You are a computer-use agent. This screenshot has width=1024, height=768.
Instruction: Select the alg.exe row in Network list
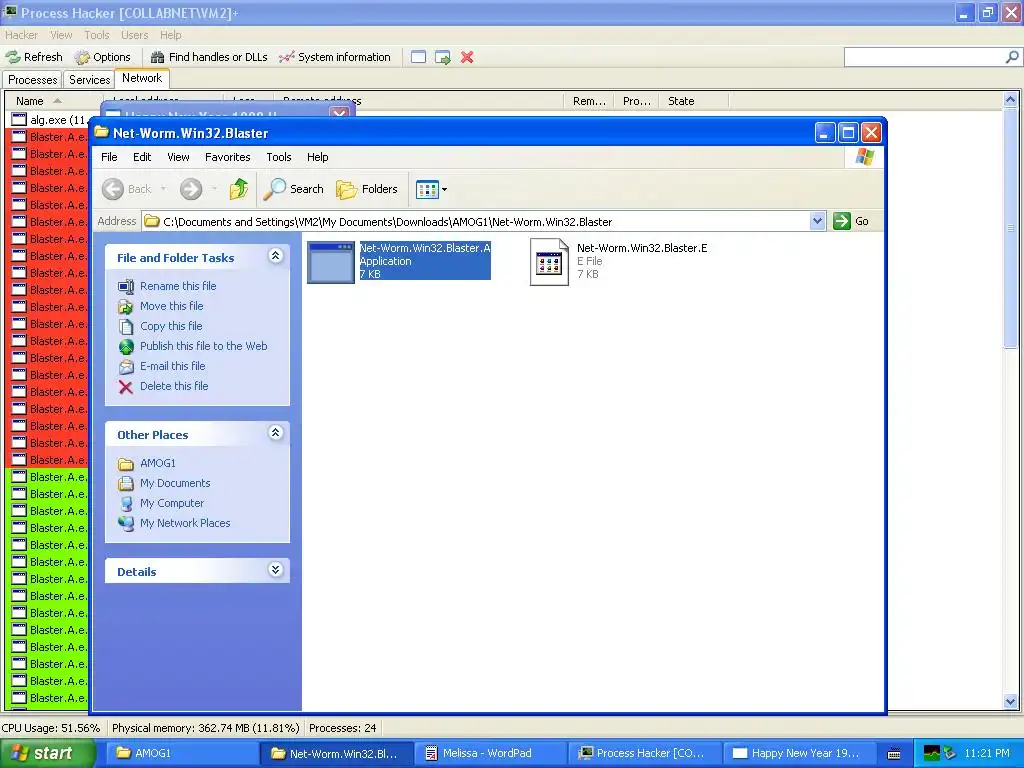click(49, 120)
